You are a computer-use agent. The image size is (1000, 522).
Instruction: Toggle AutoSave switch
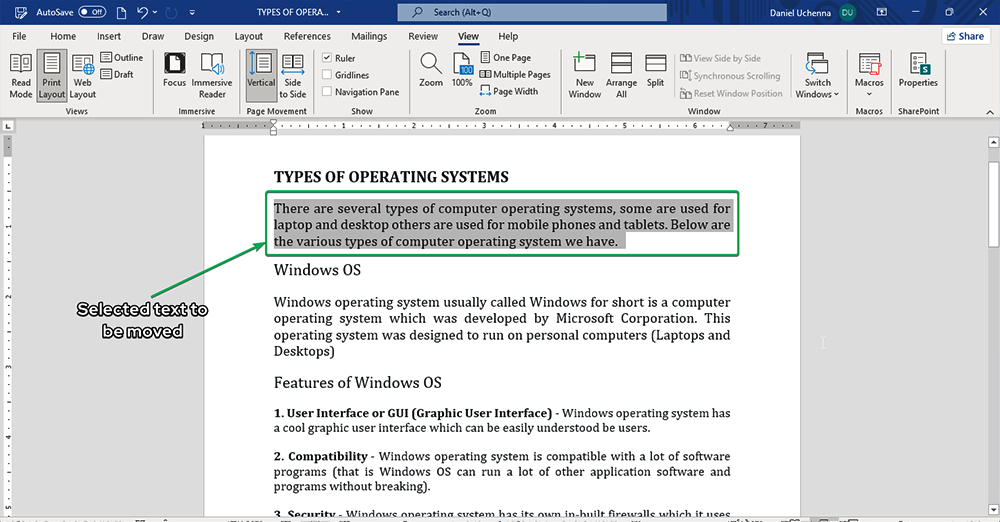92,12
